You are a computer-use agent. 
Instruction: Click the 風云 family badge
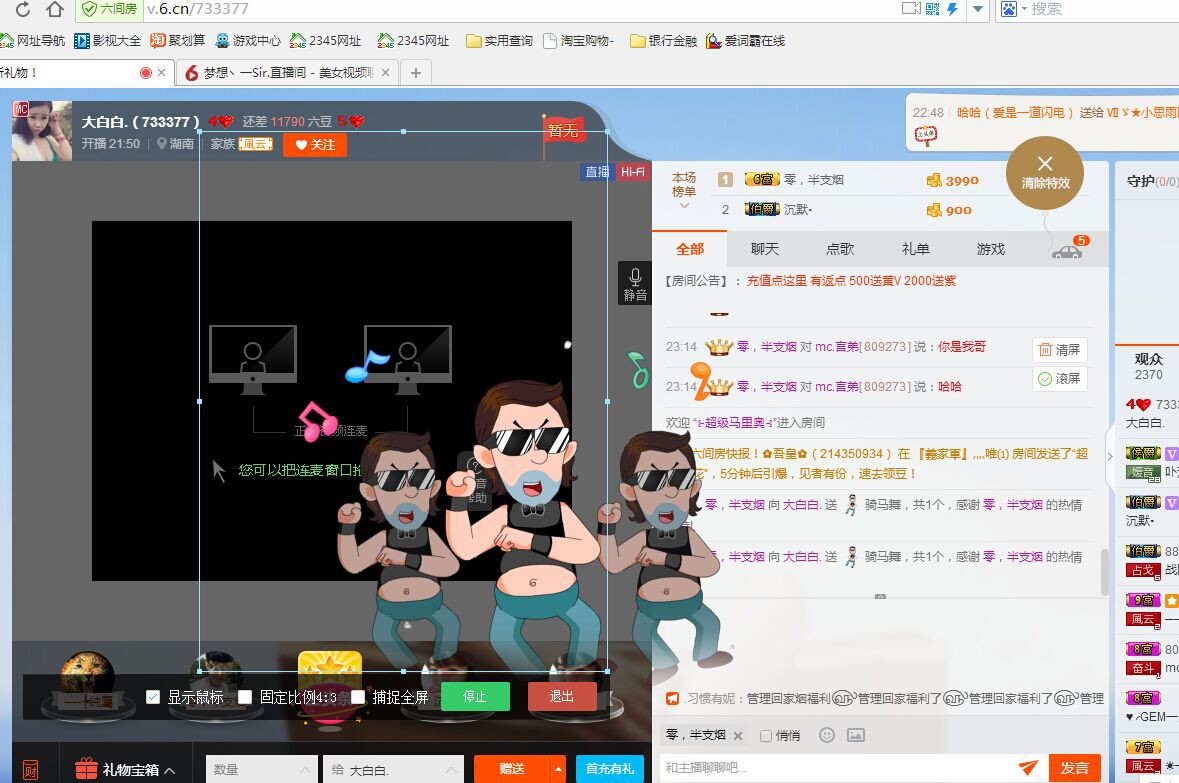point(255,144)
